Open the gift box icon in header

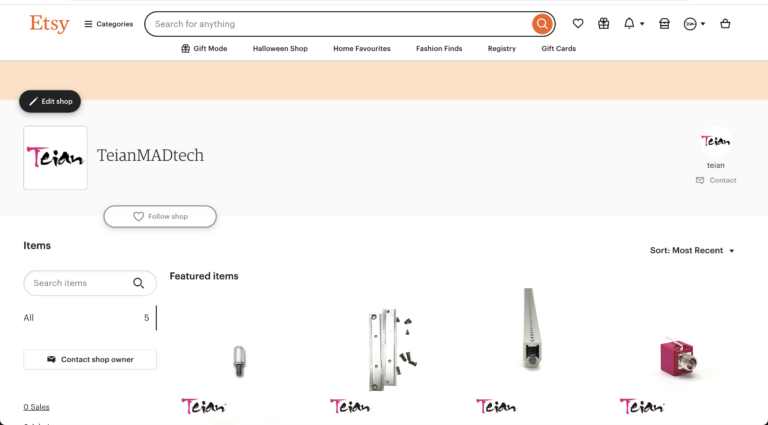pyautogui.click(x=603, y=24)
